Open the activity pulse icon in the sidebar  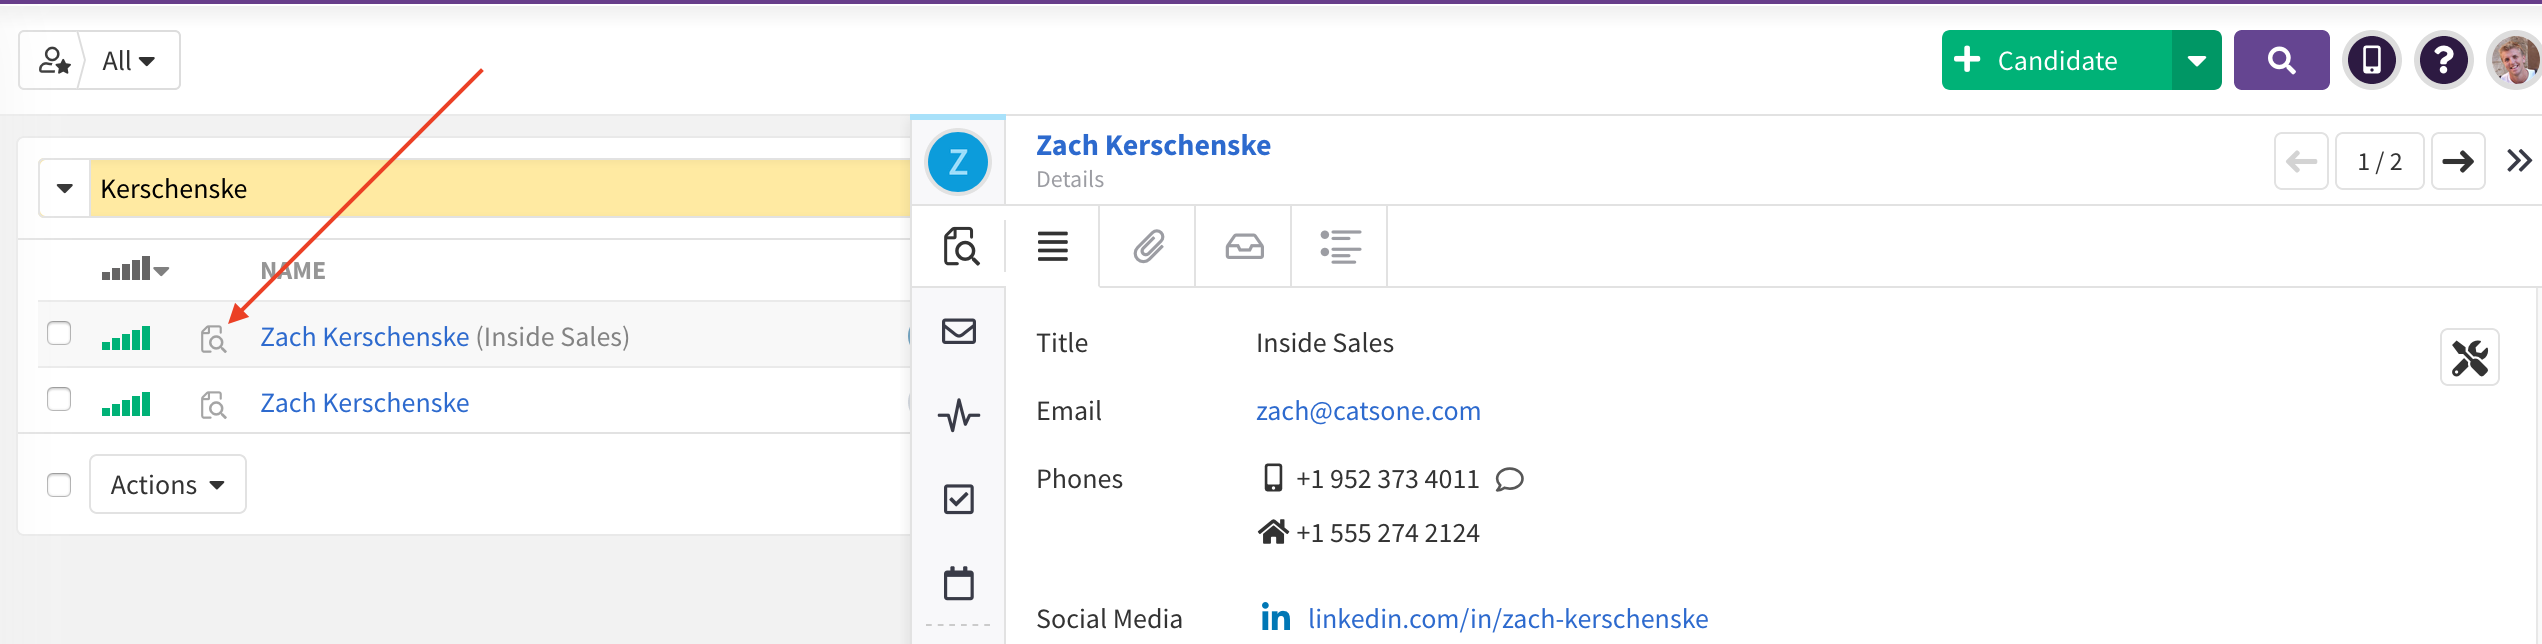[x=958, y=414]
